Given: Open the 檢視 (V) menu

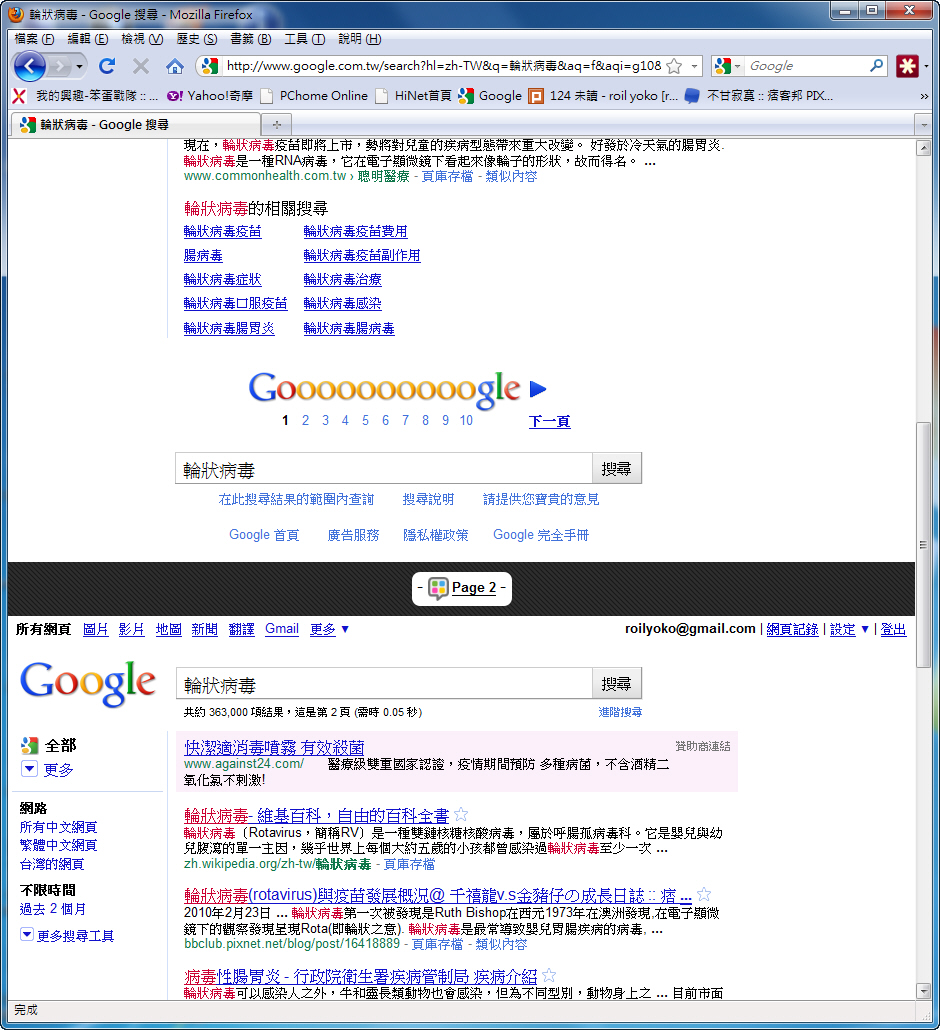Looking at the screenshot, I should point(142,39).
